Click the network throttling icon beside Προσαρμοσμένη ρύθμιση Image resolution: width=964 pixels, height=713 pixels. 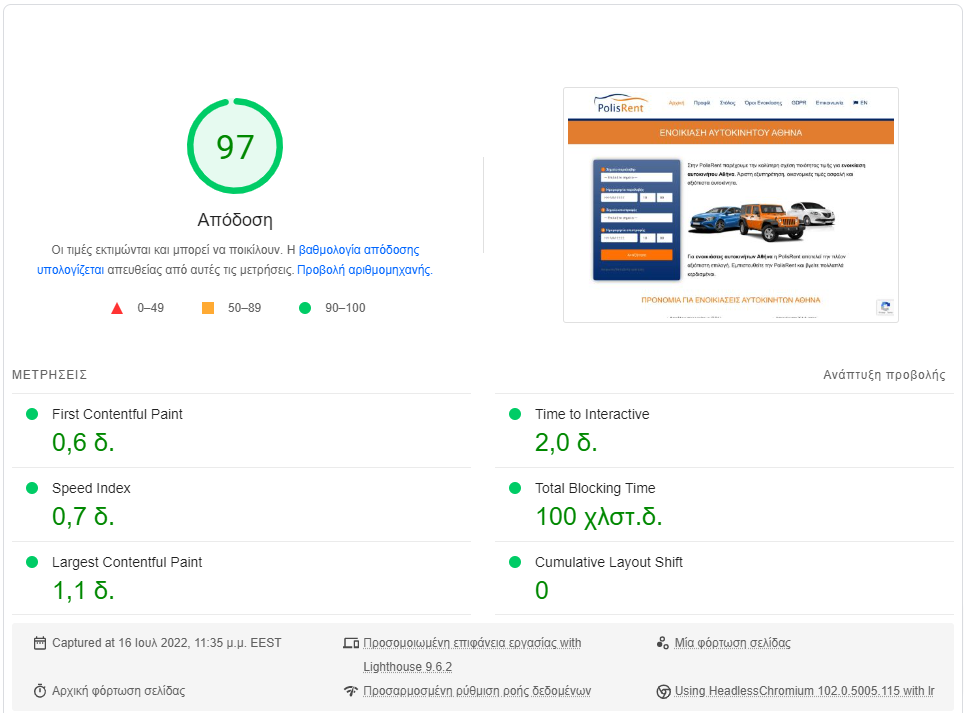[x=351, y=691]
